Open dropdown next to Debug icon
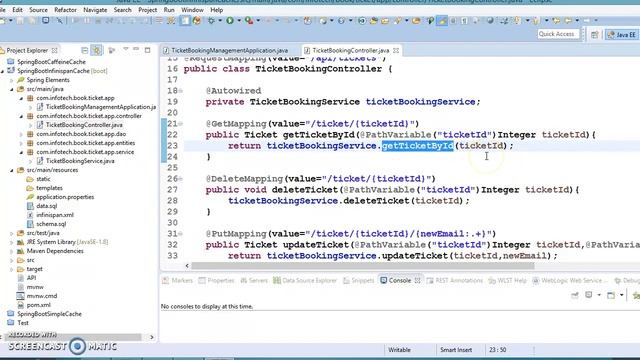The width and height of the screenshot is (640, 360). click(220, 20)
